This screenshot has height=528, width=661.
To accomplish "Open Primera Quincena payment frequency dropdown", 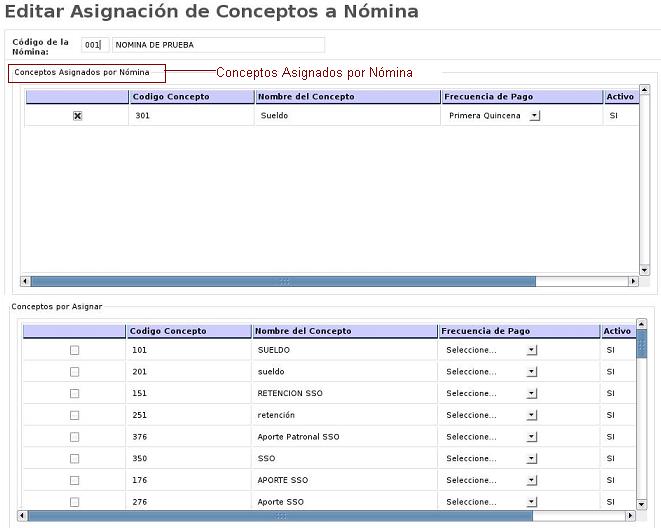I will pos(534,116).
